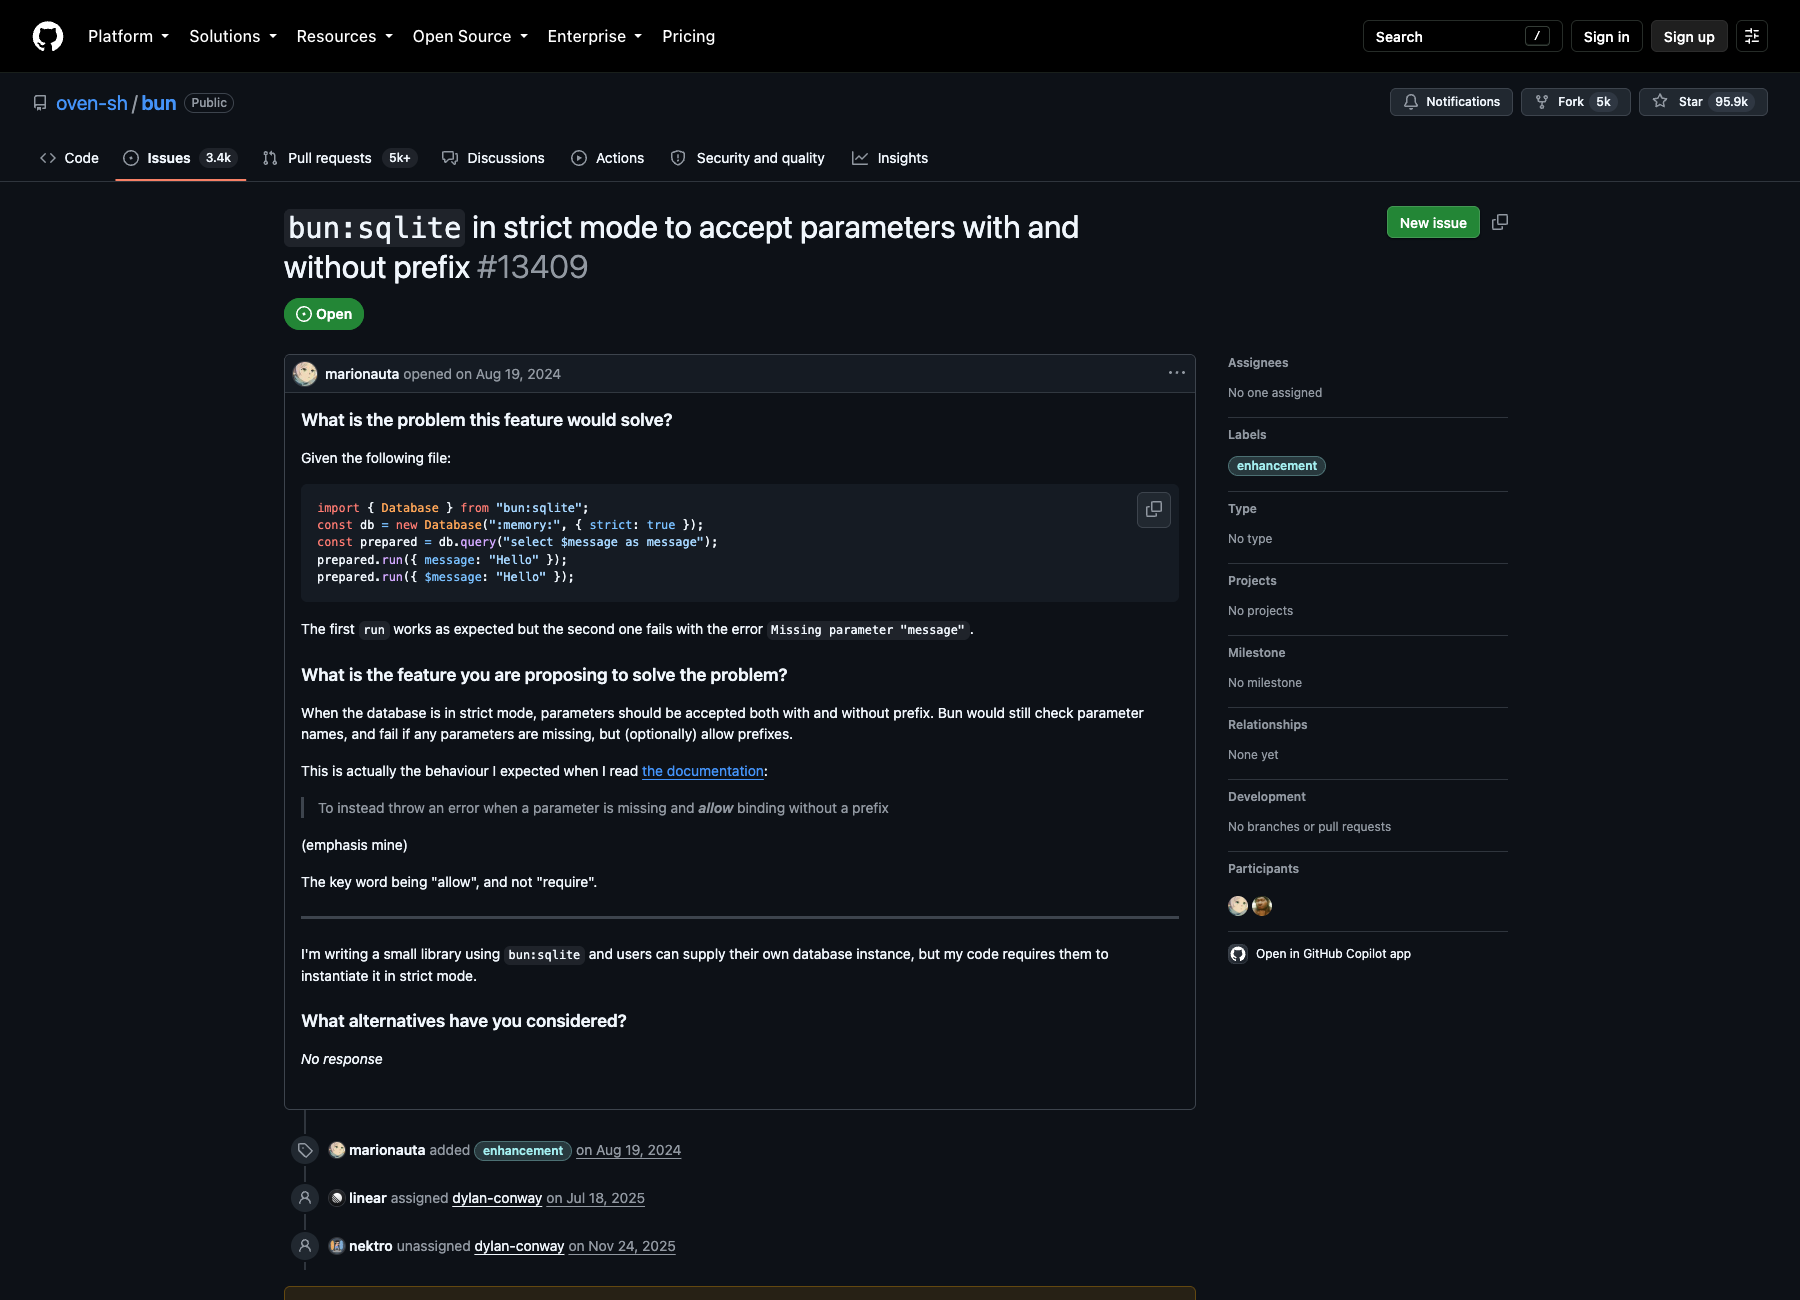Expand the Platform dropdown menu
The width and height of the screenshot is (1800, 1300).
(x=128, y=36)
